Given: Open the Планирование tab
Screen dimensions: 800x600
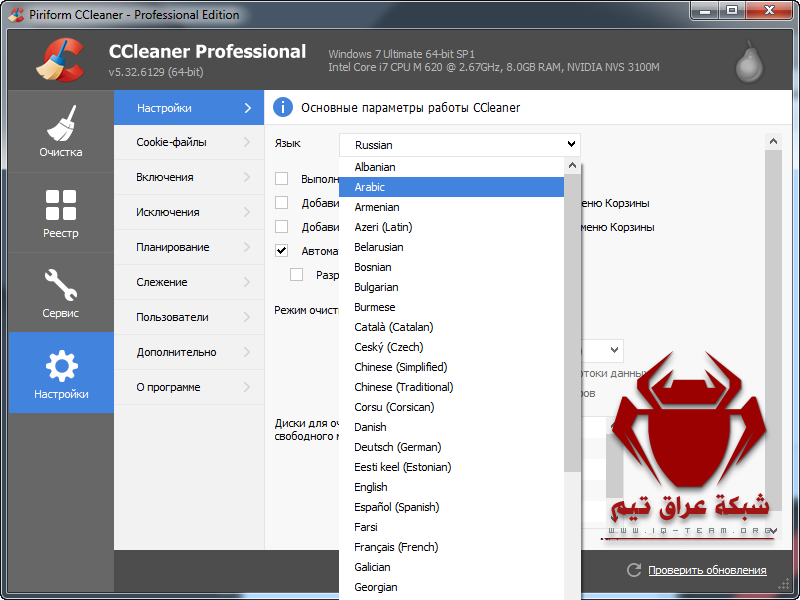Looking at the screenshot, I should point(189,247).
